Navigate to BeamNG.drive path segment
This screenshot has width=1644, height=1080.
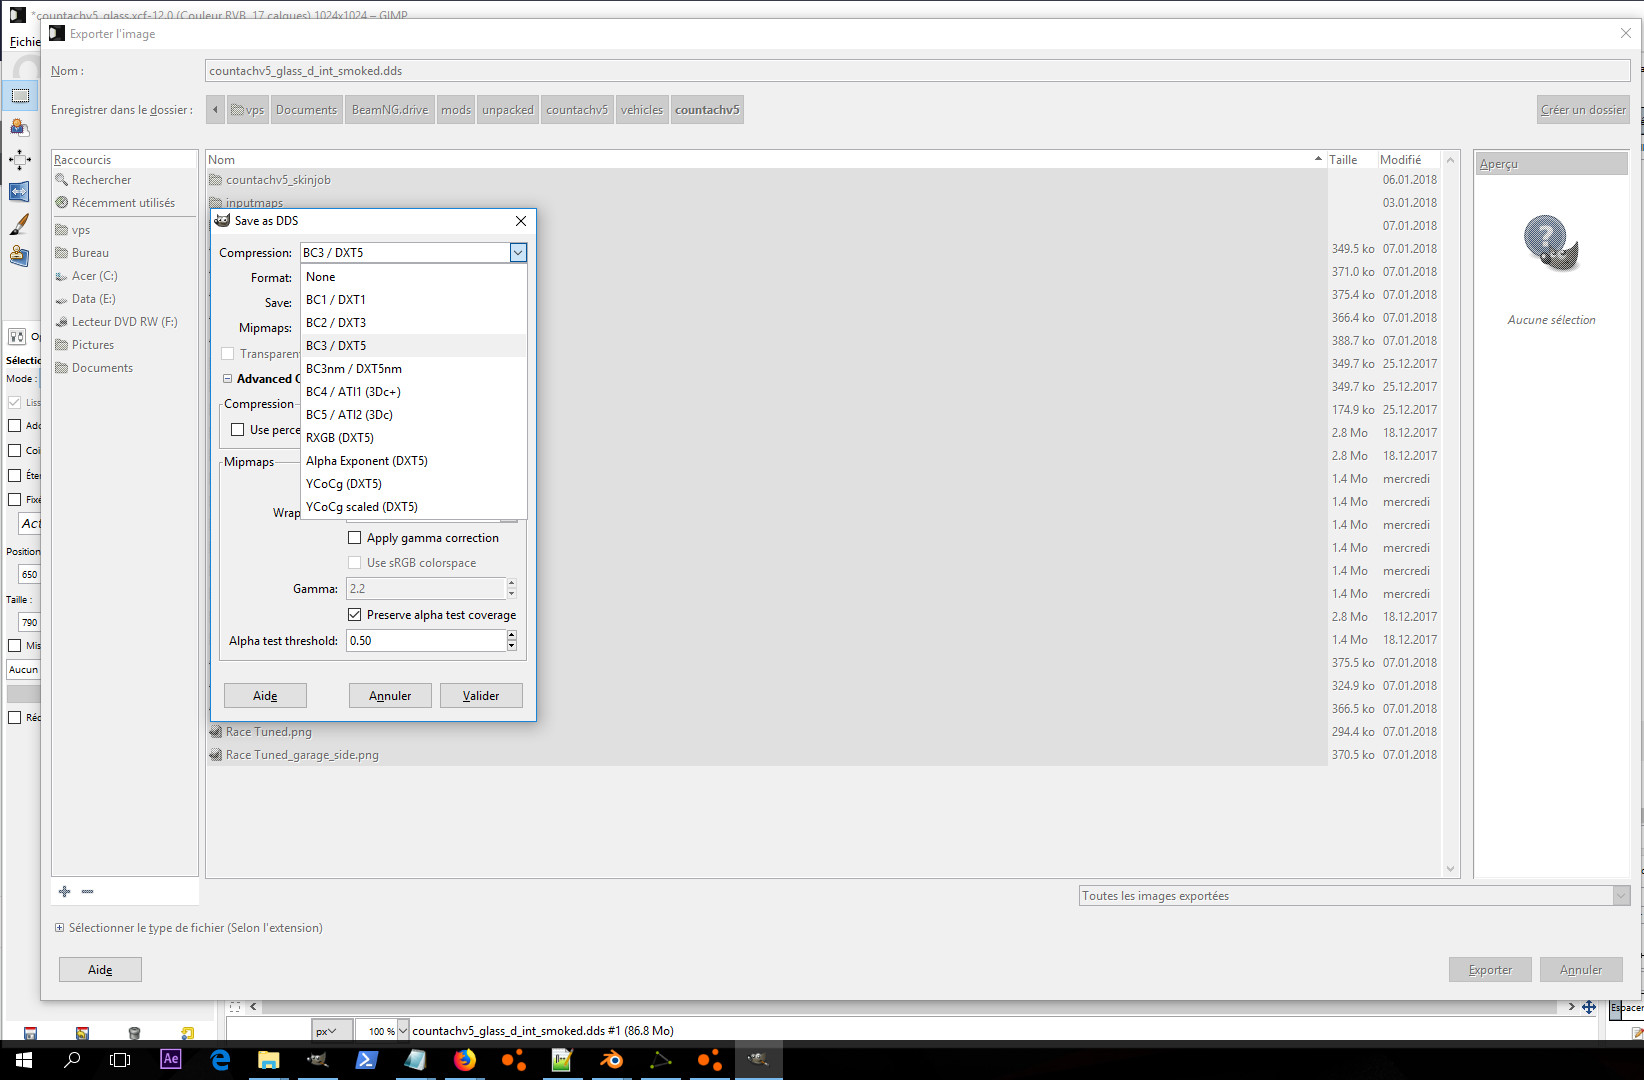[390, 110]
